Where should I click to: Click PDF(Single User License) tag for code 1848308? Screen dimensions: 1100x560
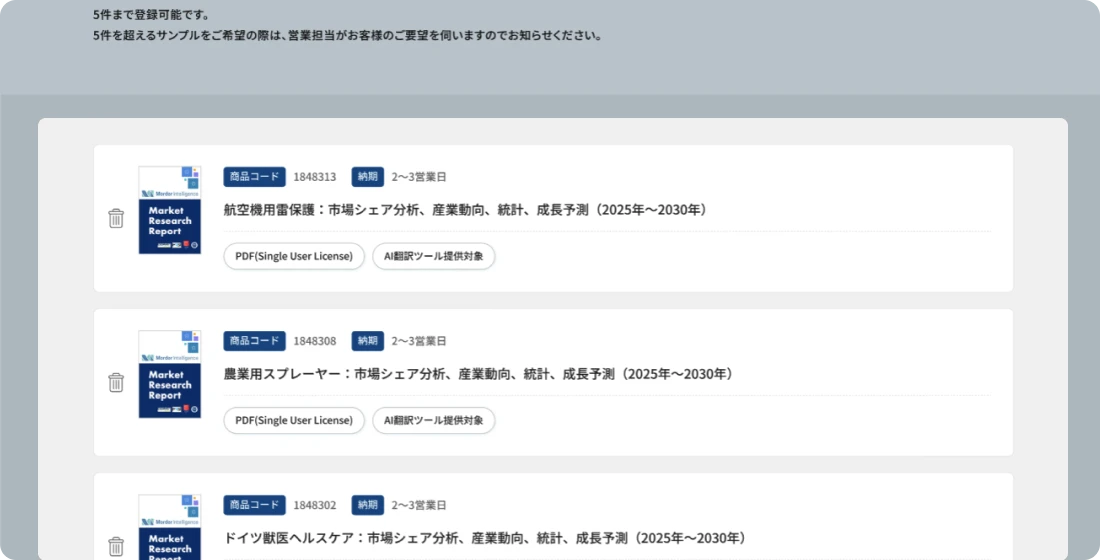coord(294,420)
